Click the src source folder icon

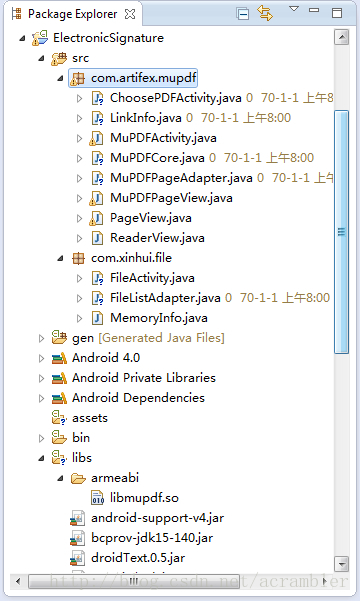point(59,58)
